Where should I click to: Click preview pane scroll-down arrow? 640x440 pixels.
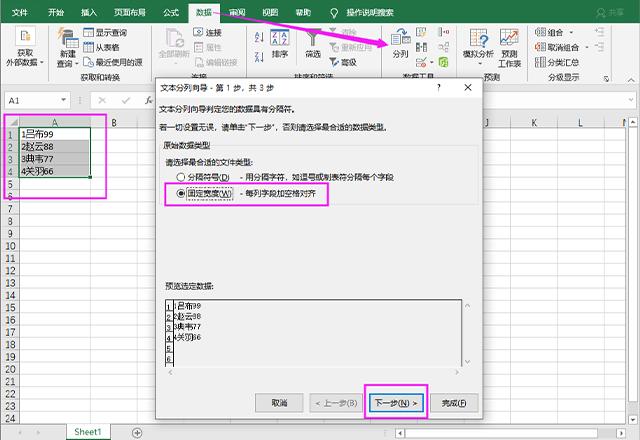tap(468, 362)
